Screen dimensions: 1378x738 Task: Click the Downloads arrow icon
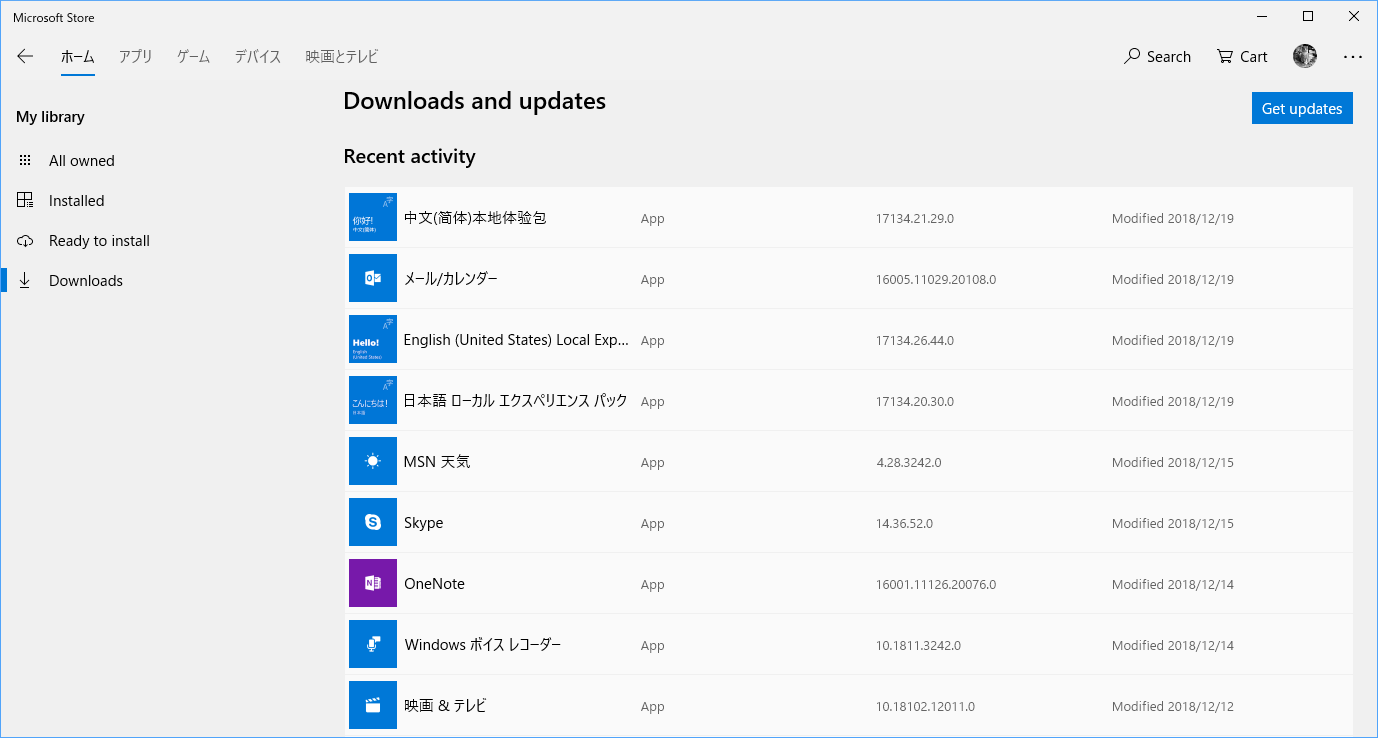coord(25,281)
